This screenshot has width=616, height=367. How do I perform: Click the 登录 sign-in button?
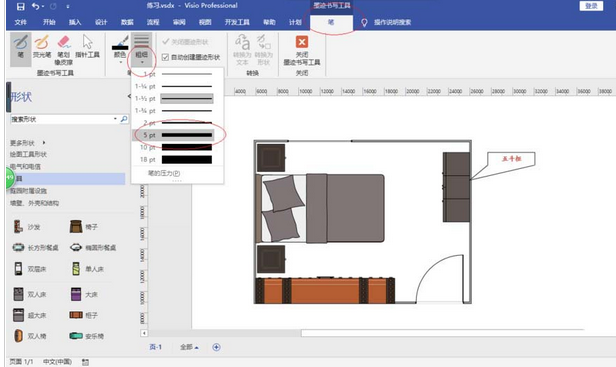591,6
